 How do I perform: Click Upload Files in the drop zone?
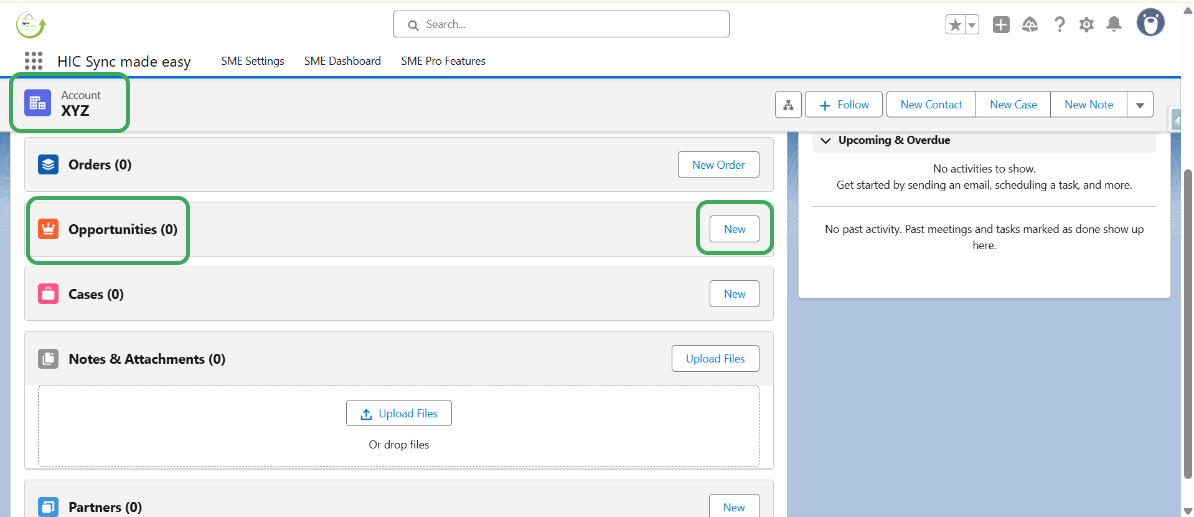399,413
